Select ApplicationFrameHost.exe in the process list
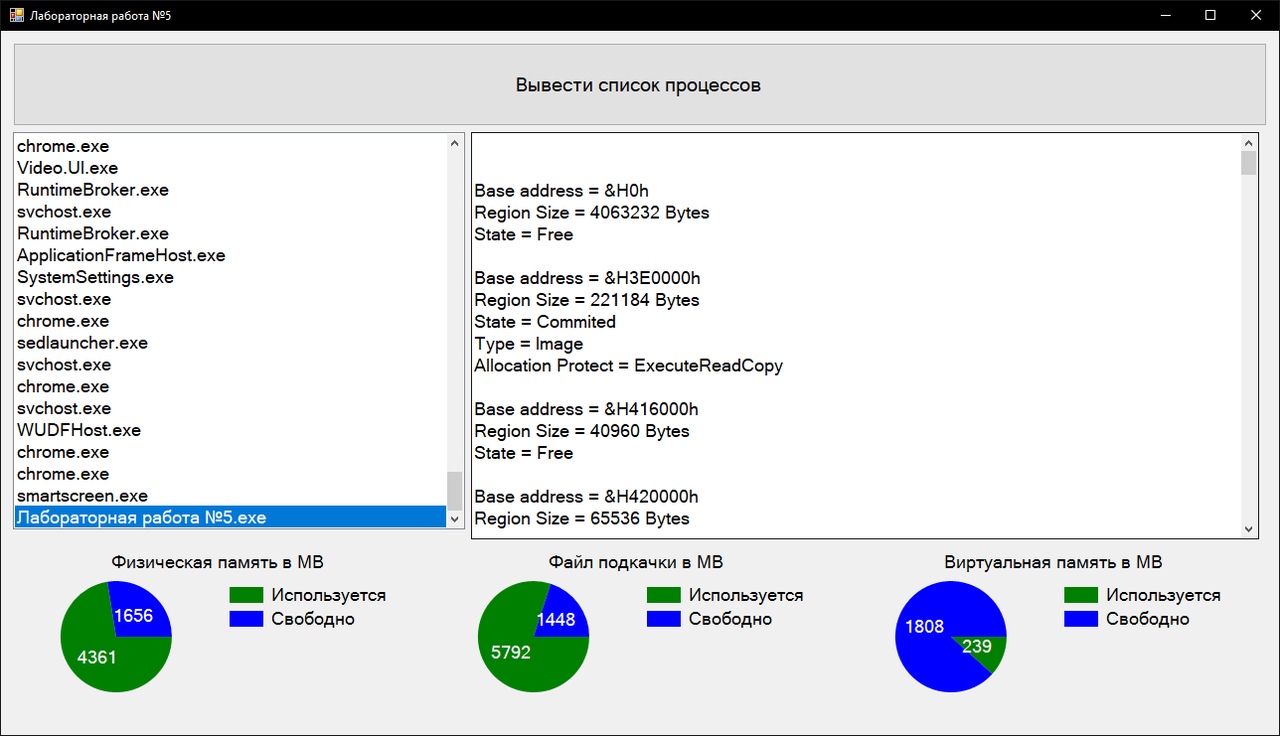 point(121,255)
